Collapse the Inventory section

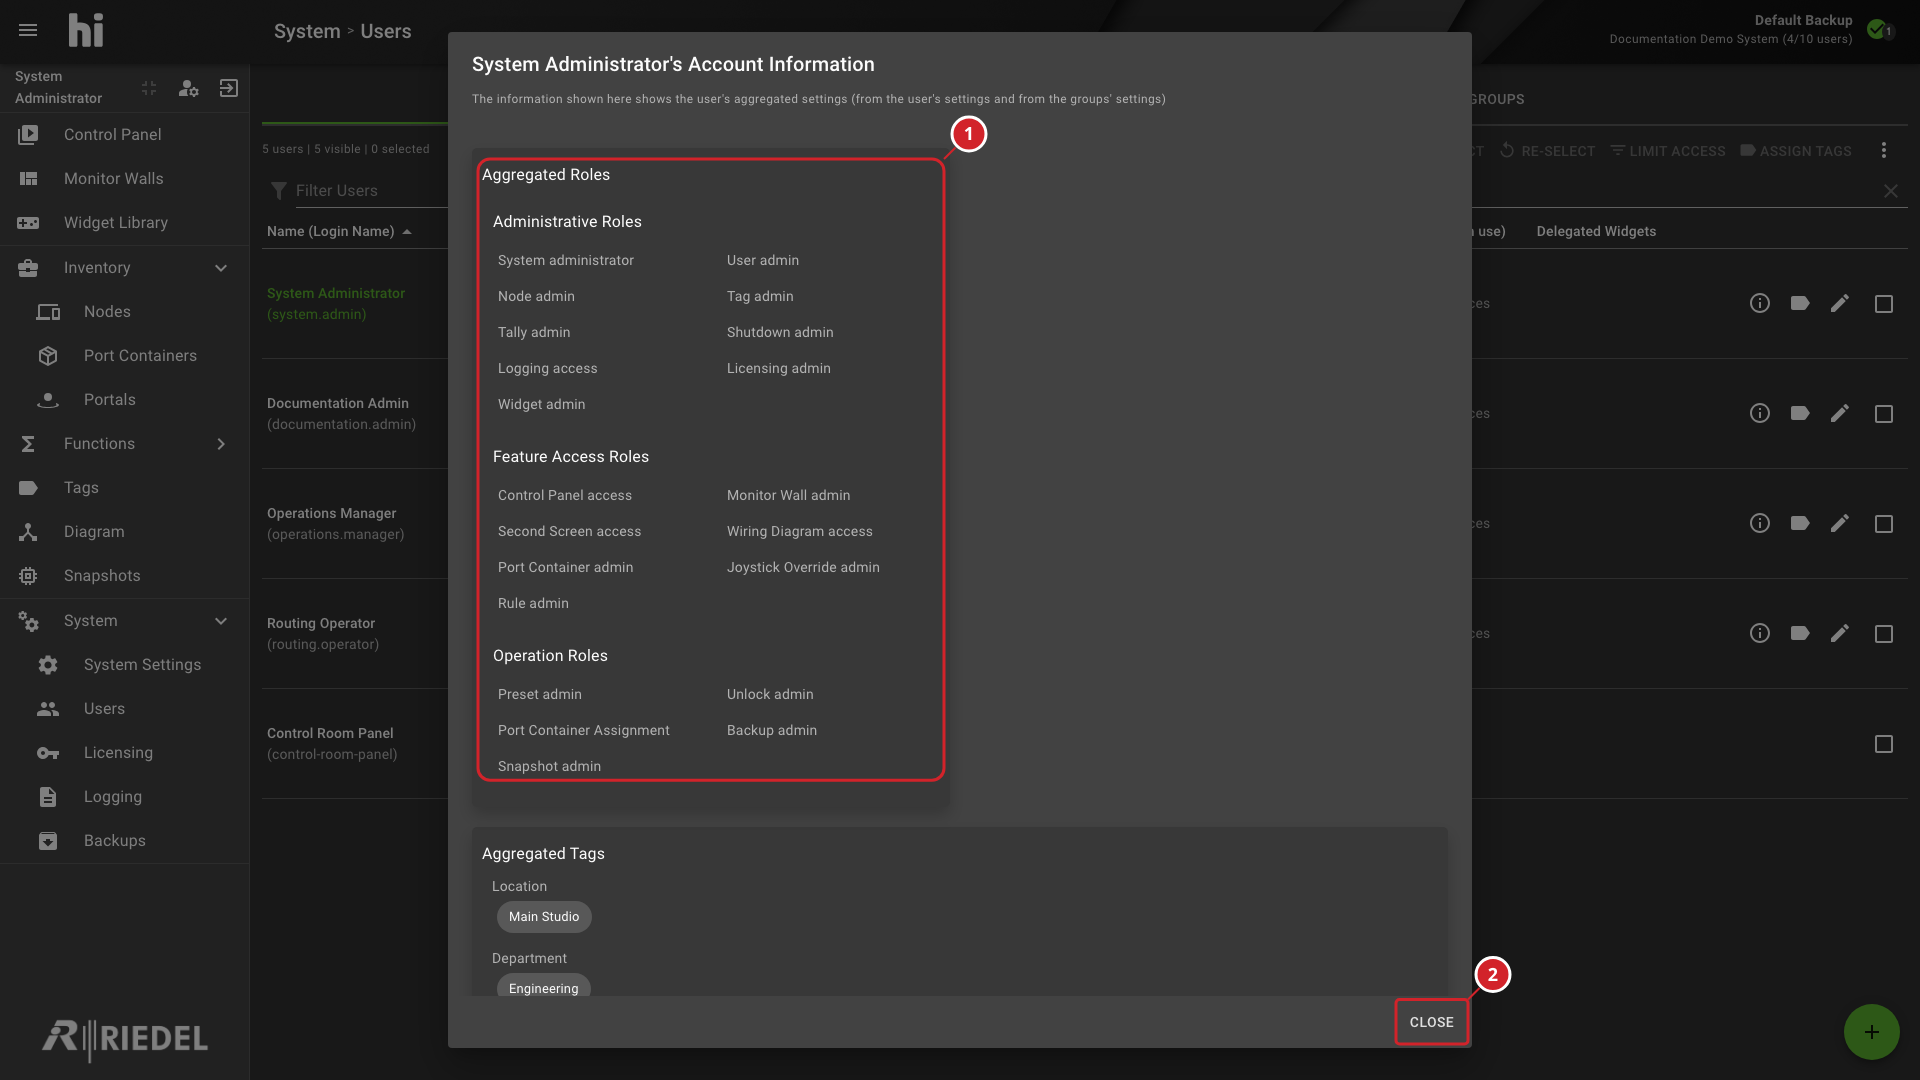click(221, 268)
